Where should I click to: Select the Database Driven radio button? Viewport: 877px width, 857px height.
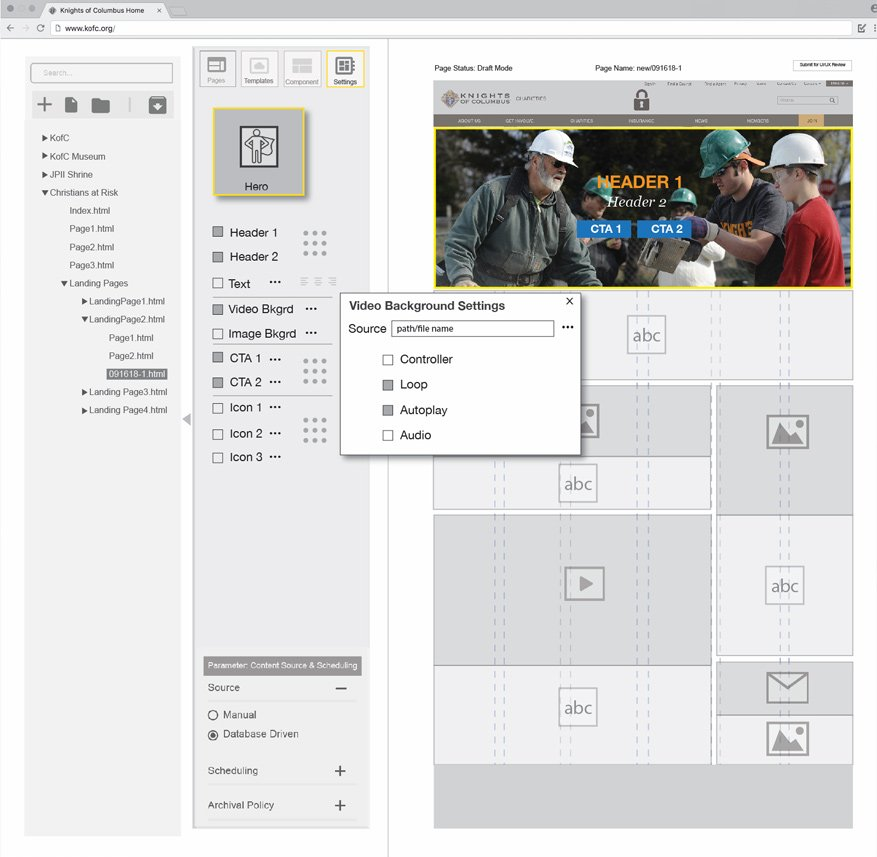tap(213, 735)
